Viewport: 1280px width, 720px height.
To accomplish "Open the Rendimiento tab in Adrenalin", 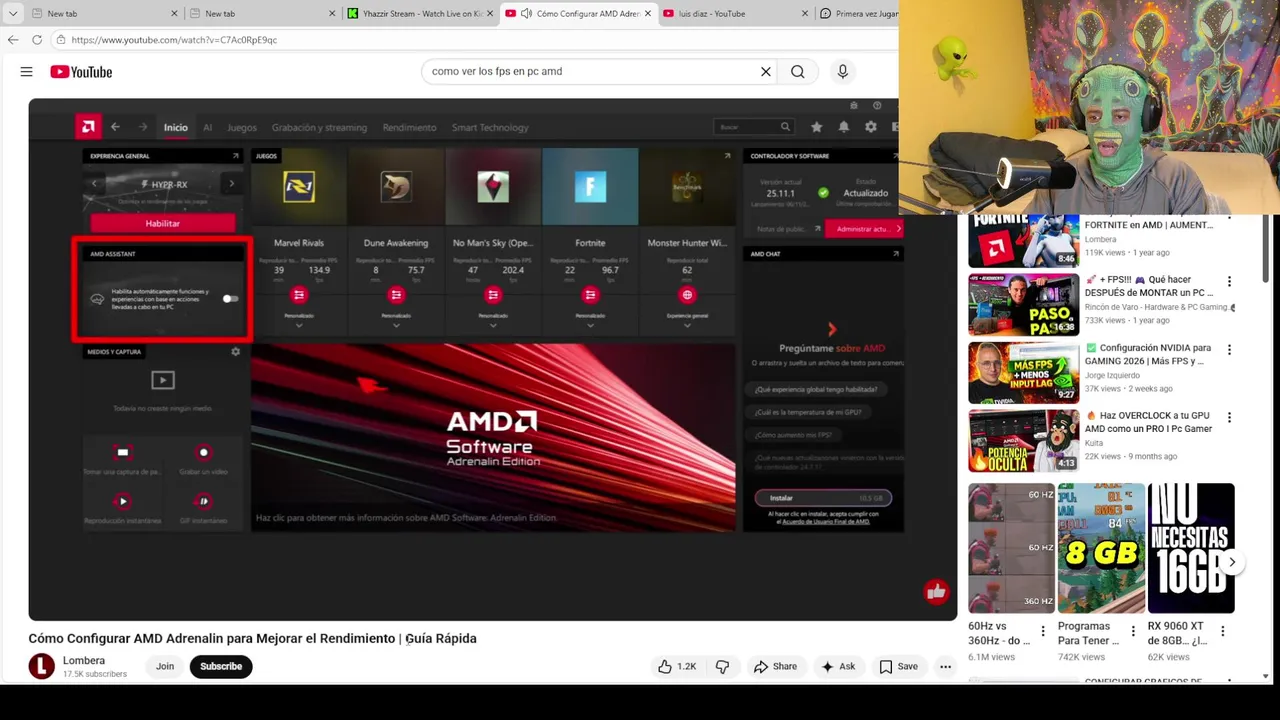I will (409, 128).
